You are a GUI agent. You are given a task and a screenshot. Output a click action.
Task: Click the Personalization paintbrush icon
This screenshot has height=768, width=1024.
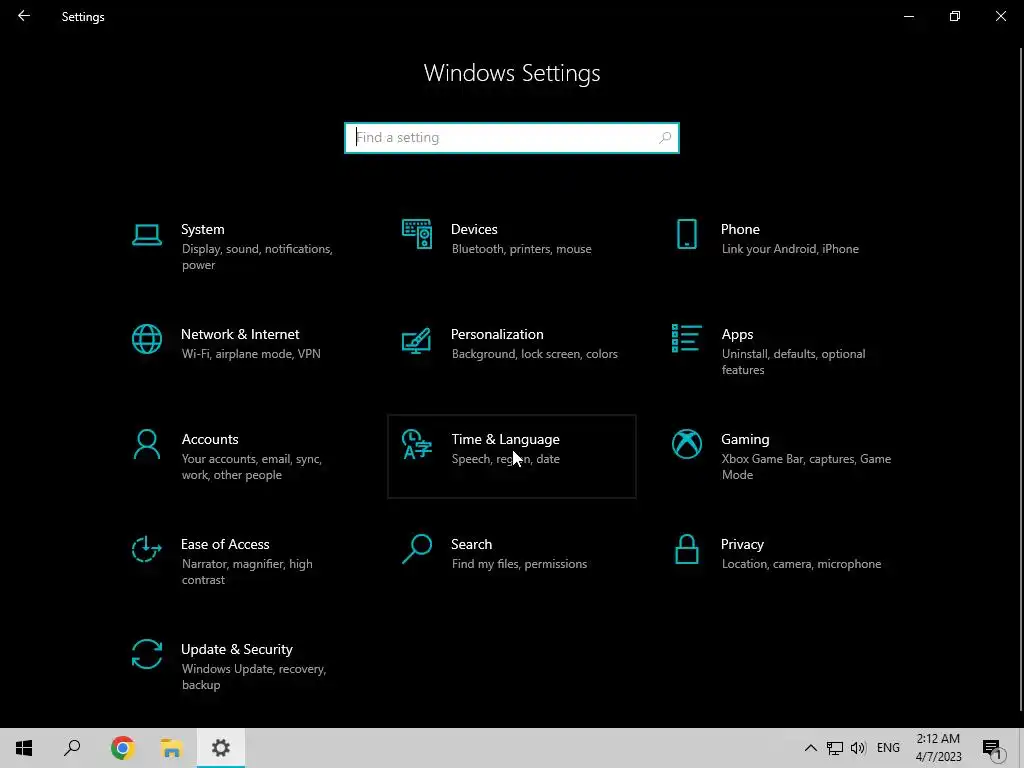pyautogui.click(x=417, y=340)
